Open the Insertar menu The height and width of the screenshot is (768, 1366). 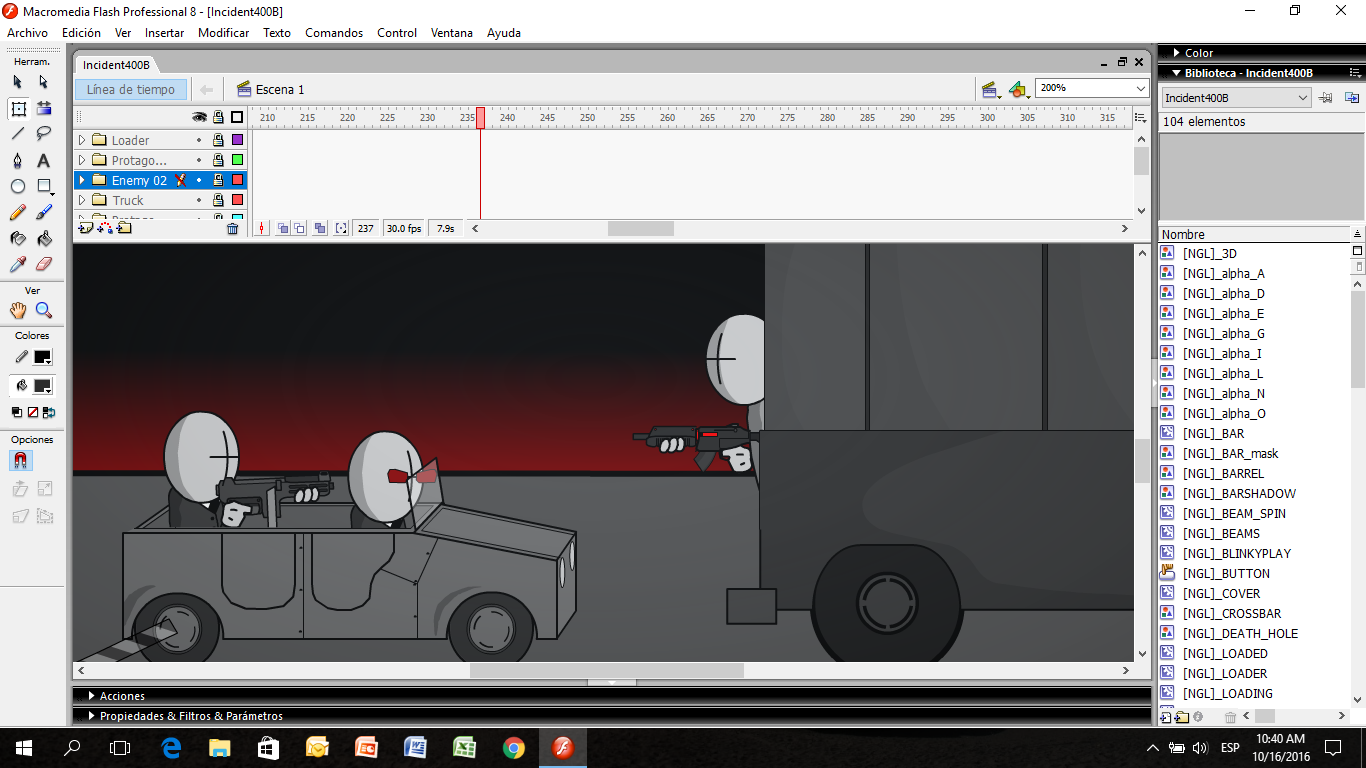164,33
